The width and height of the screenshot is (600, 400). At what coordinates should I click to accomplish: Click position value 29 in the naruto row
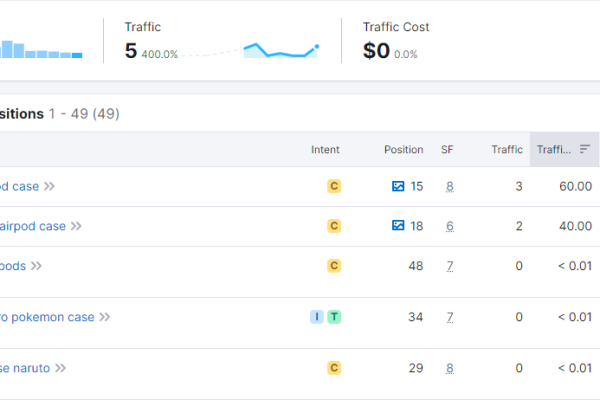coord(416,368)
